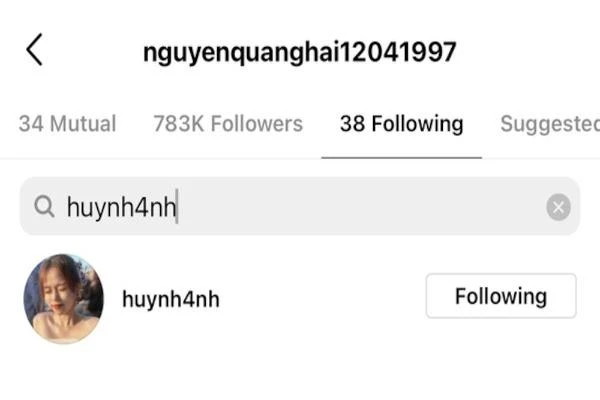Unfollow huynh4nh via the Following button
The height and width of the screenshot is (400, 600).
[501, 296]
